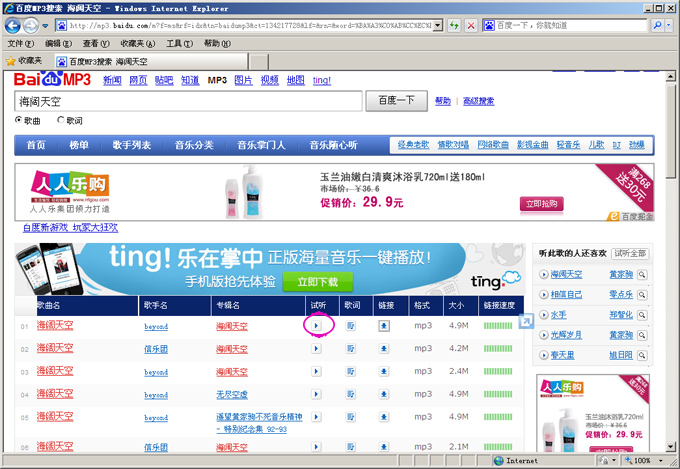
Task: Open lyrics icon for row 04
Action: tap(350, 394)
